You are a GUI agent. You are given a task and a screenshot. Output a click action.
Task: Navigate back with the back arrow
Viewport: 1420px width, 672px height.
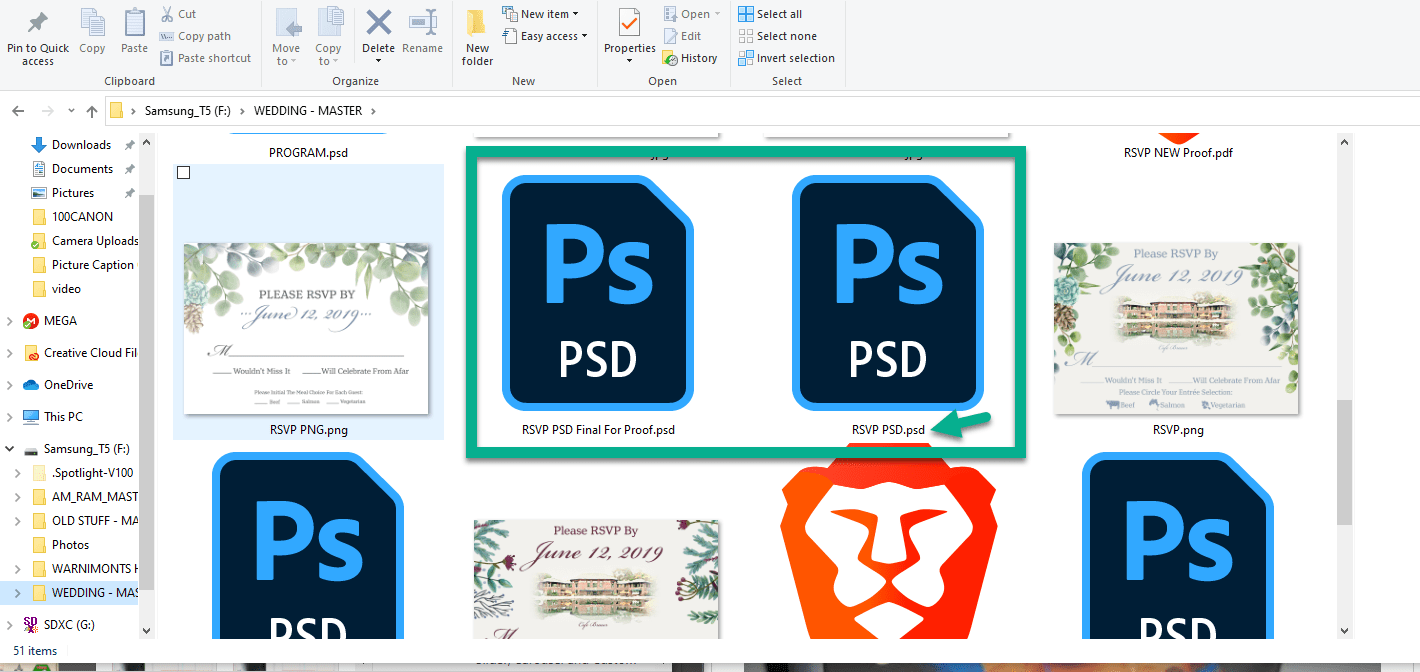17,110
